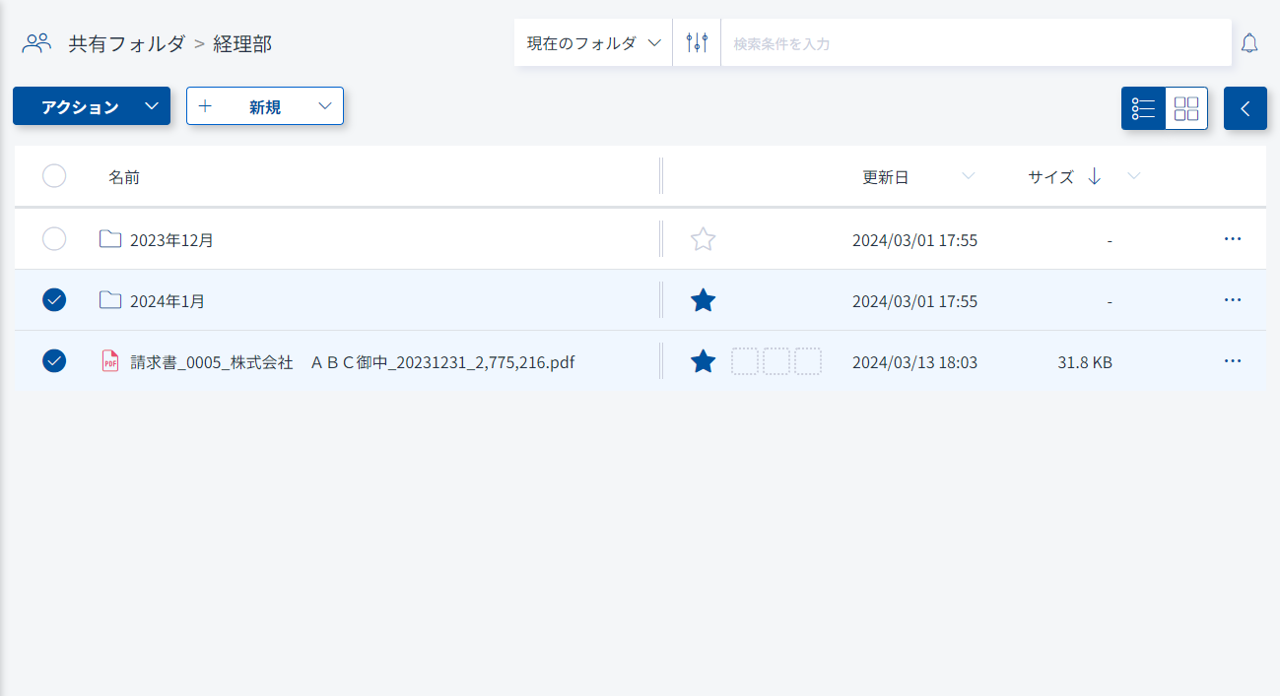Viewport: 1280px width, 696px height.
Task: Switch to grid thumbnail view
Action: (x=1186, y=108)
